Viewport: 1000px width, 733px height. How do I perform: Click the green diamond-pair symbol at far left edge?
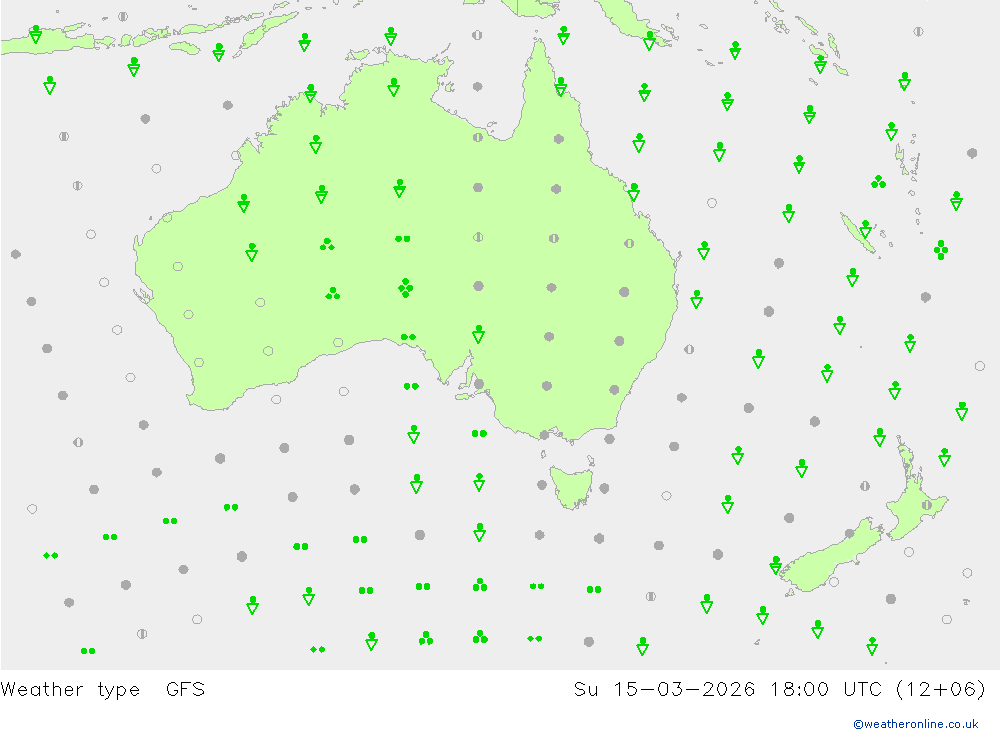pos(51,556)
